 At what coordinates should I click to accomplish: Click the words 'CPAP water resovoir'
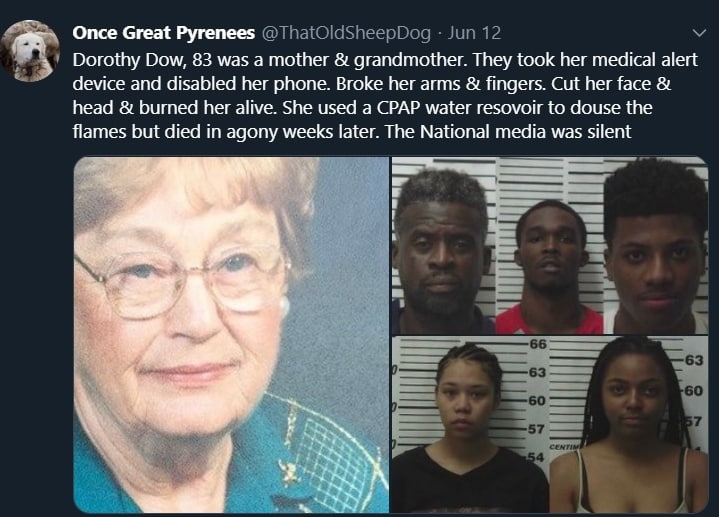coord(460,108)
